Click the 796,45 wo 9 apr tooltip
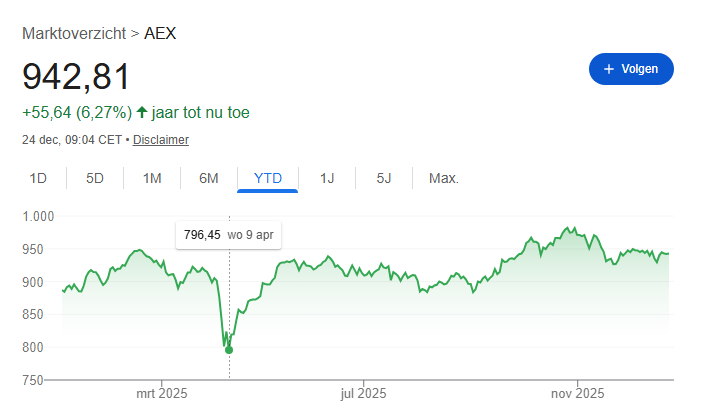Screen dimensions: 704x416 tap(230, 237)
